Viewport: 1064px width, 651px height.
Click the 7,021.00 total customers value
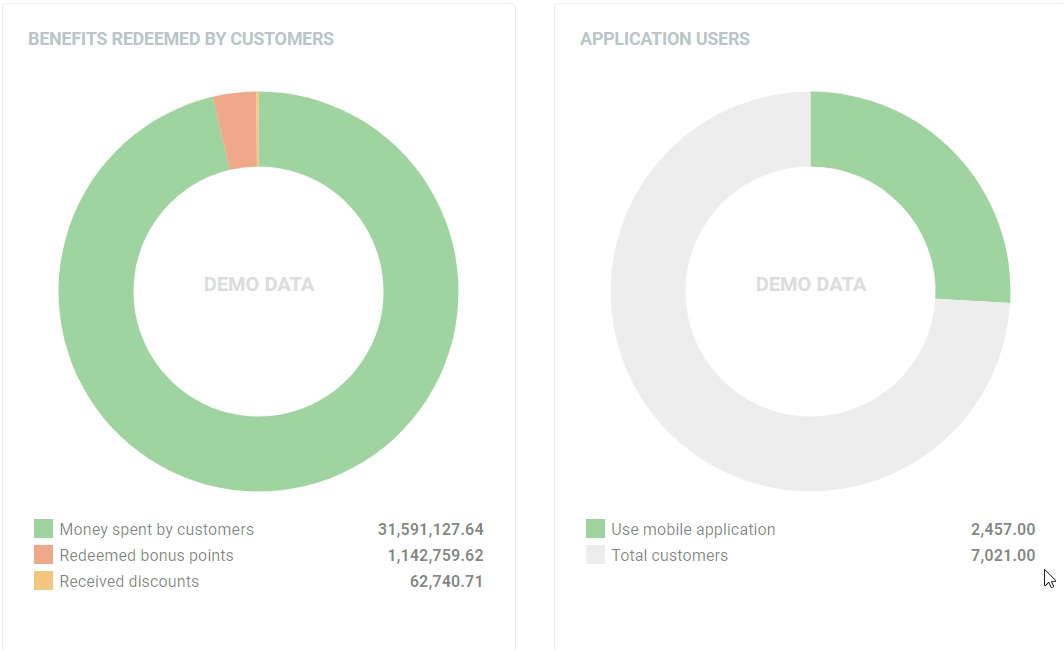(x=1002, y=555)
